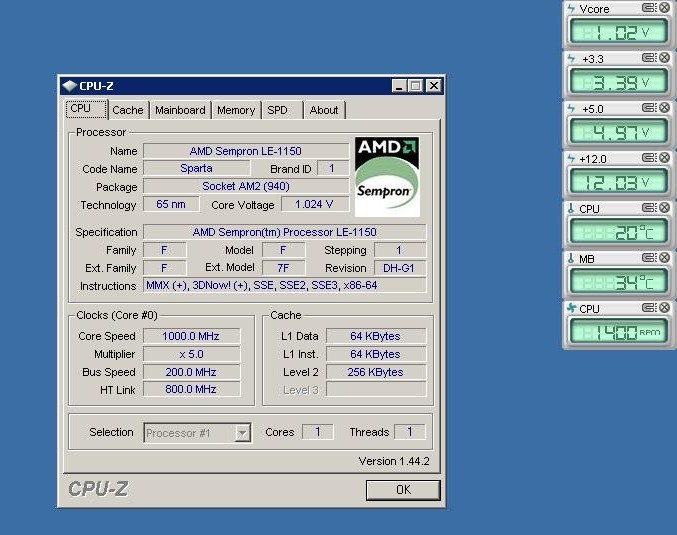The height and width of the screenshot is (535, 677).
Task: Open the Mainboard tab
Action: coord(180,111)
